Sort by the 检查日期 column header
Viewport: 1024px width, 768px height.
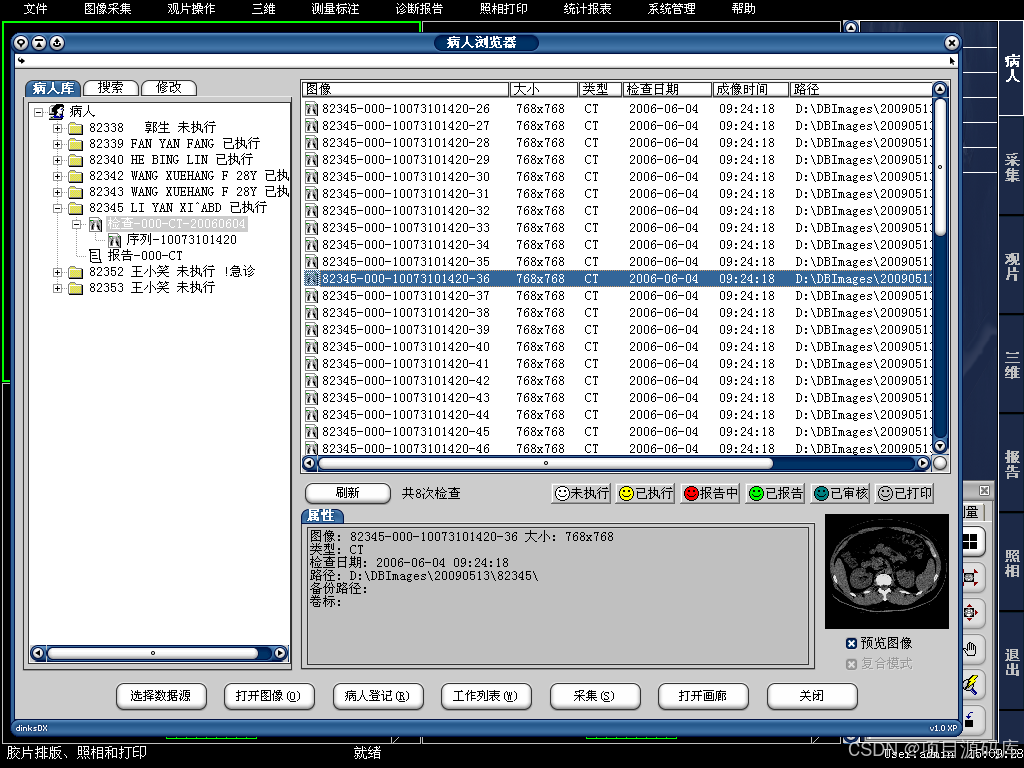click(x=667, y=89)
